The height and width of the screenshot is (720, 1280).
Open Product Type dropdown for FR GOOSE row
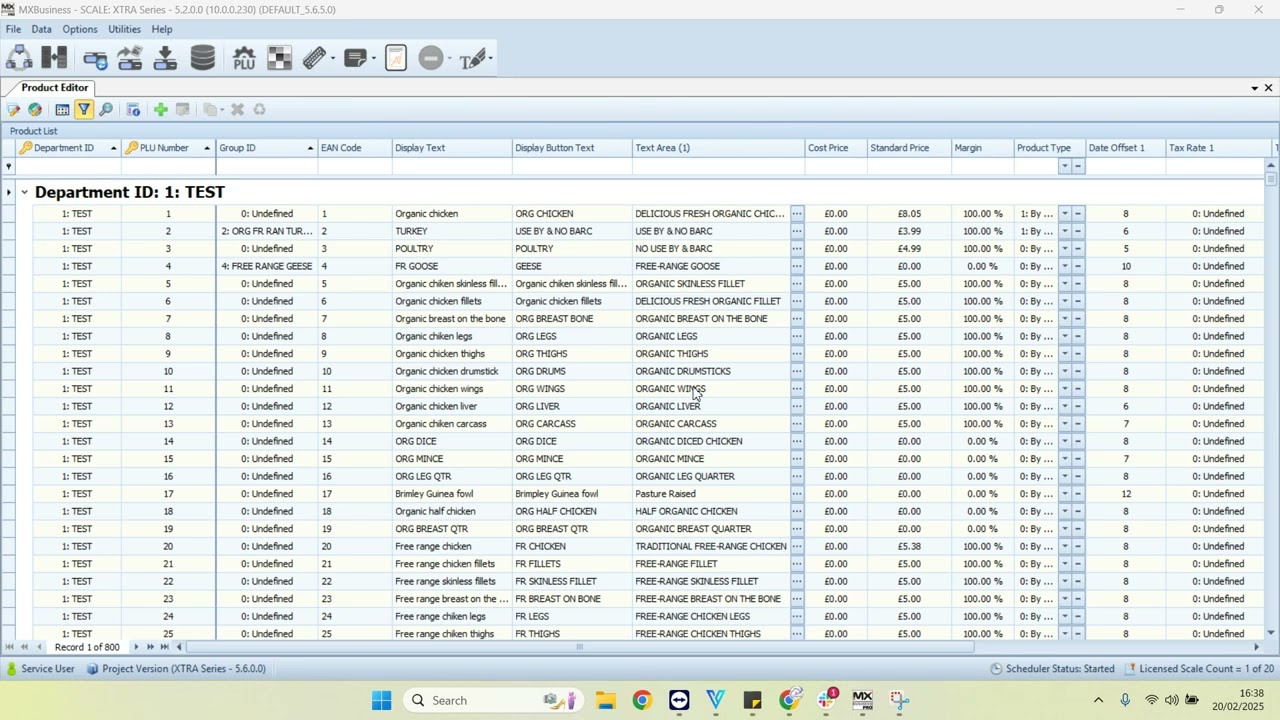point(1065,267)
